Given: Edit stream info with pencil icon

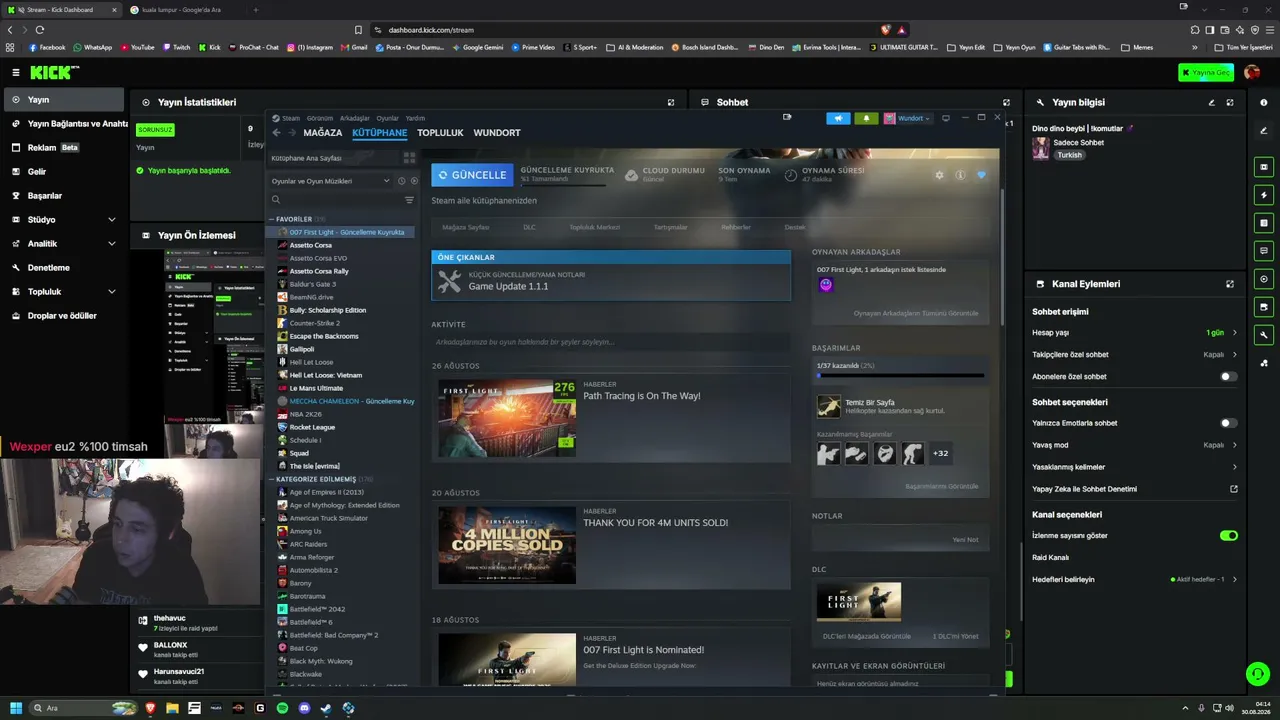Looking at the screenshot, I should tap(1212, 102).
